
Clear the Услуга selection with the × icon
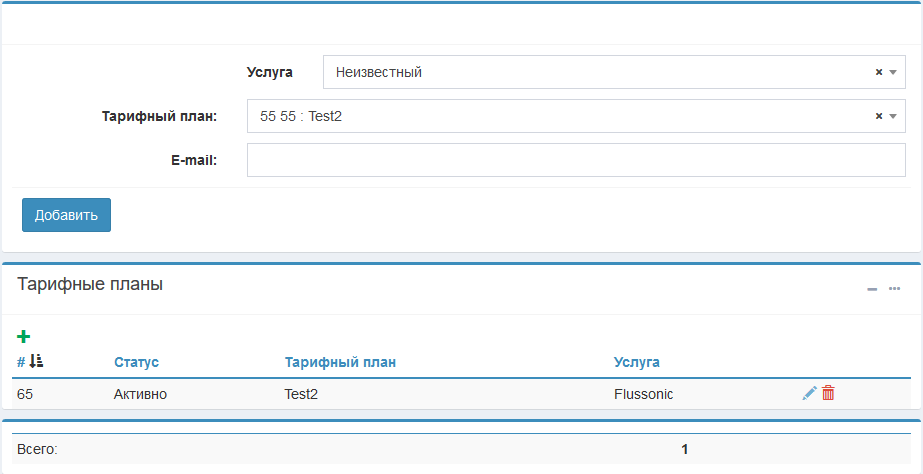(x=879, y=72)
